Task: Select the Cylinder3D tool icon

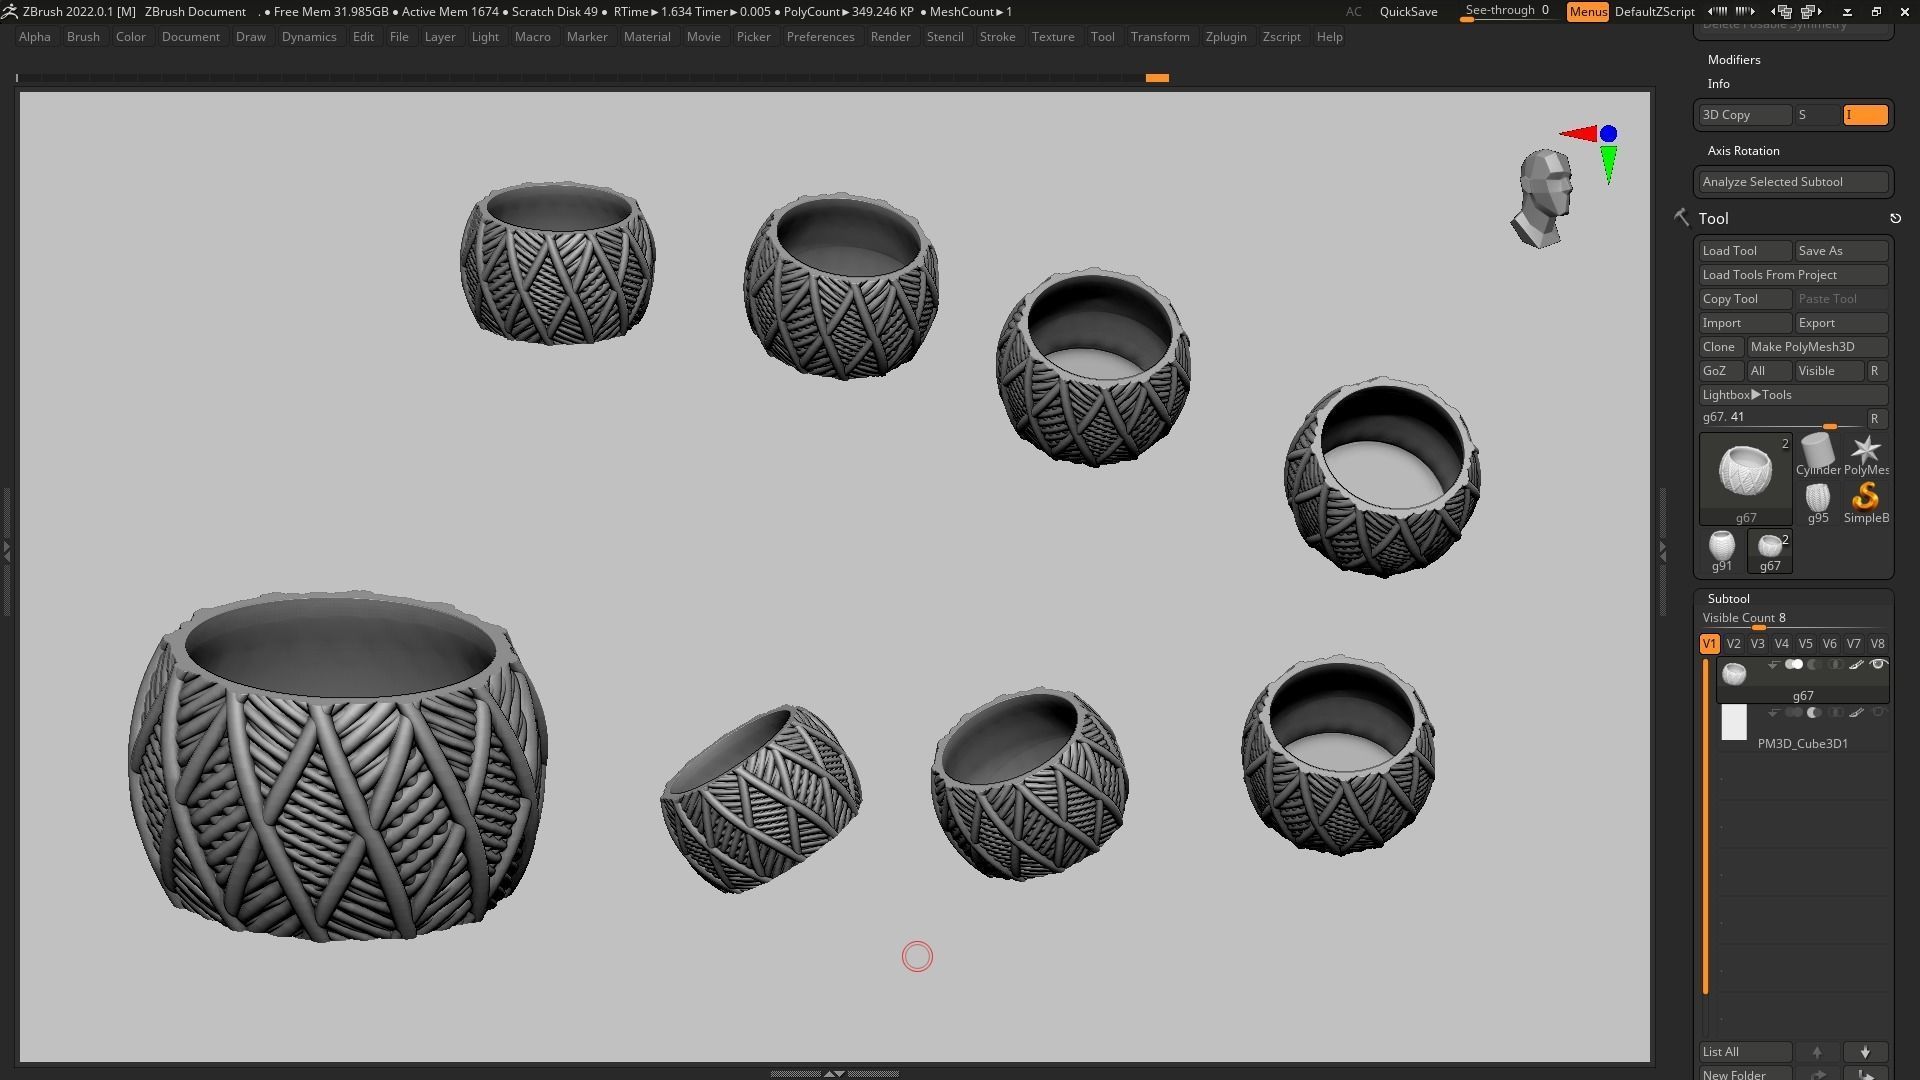Action: (x=1817, y=454)
